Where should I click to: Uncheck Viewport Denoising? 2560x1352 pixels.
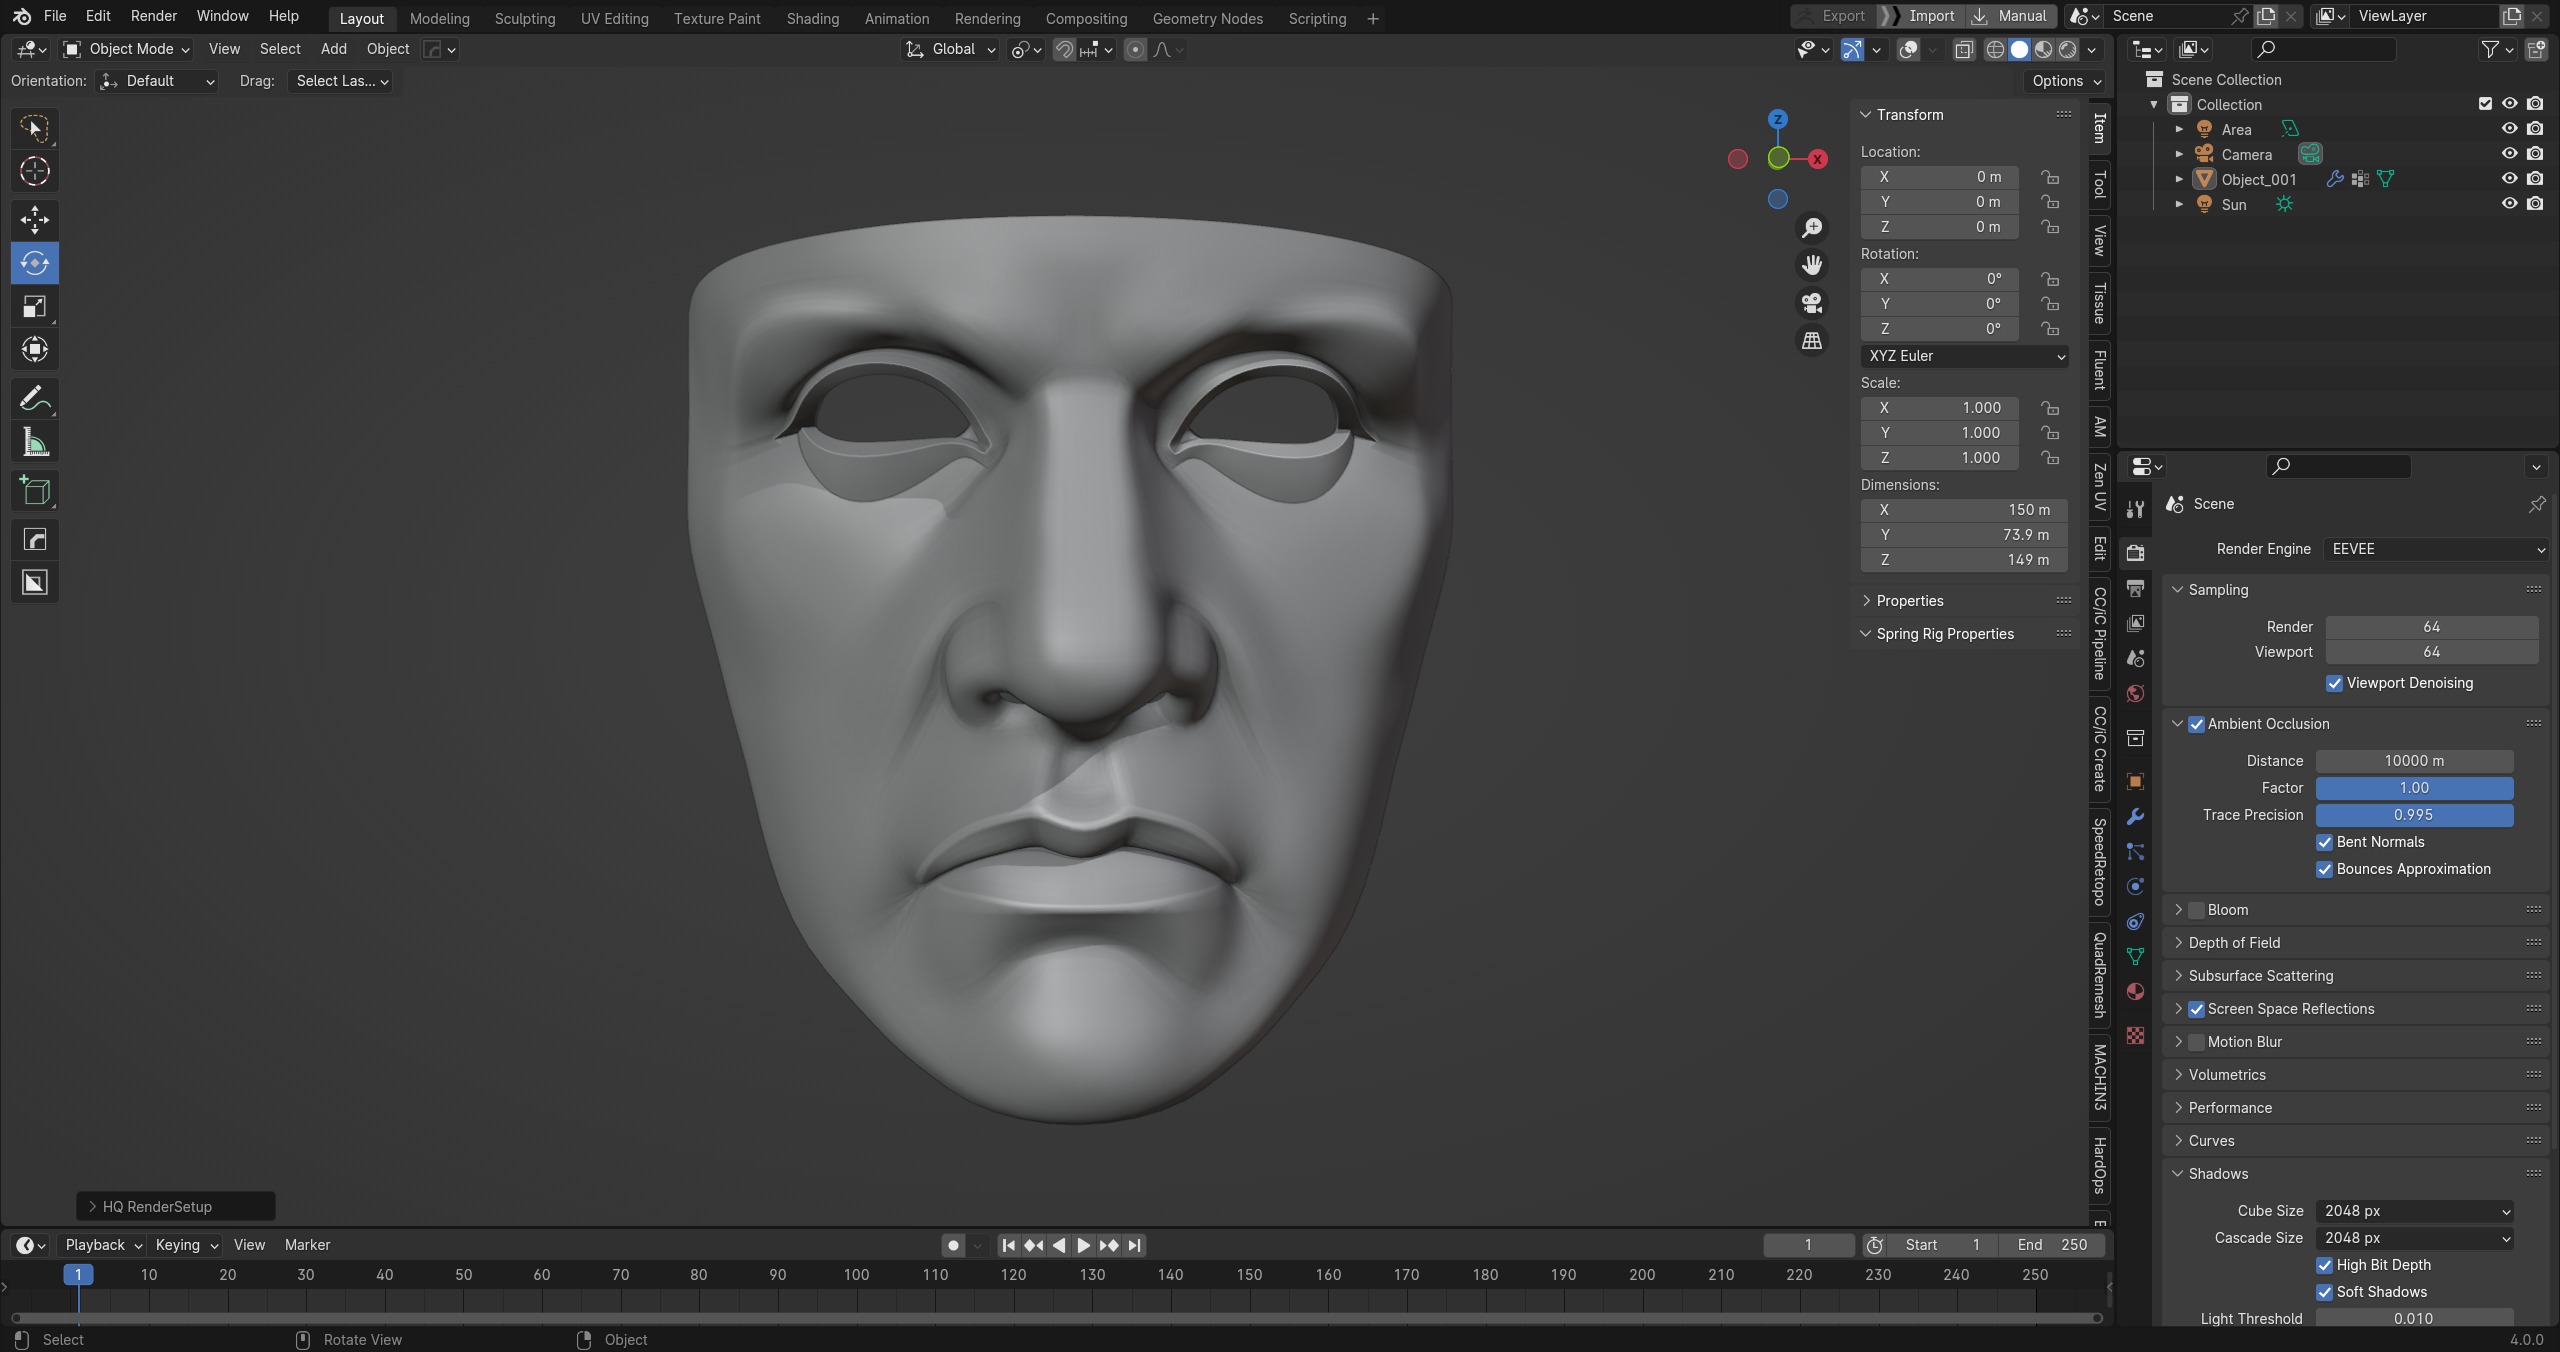click(x=2334, y=684)
